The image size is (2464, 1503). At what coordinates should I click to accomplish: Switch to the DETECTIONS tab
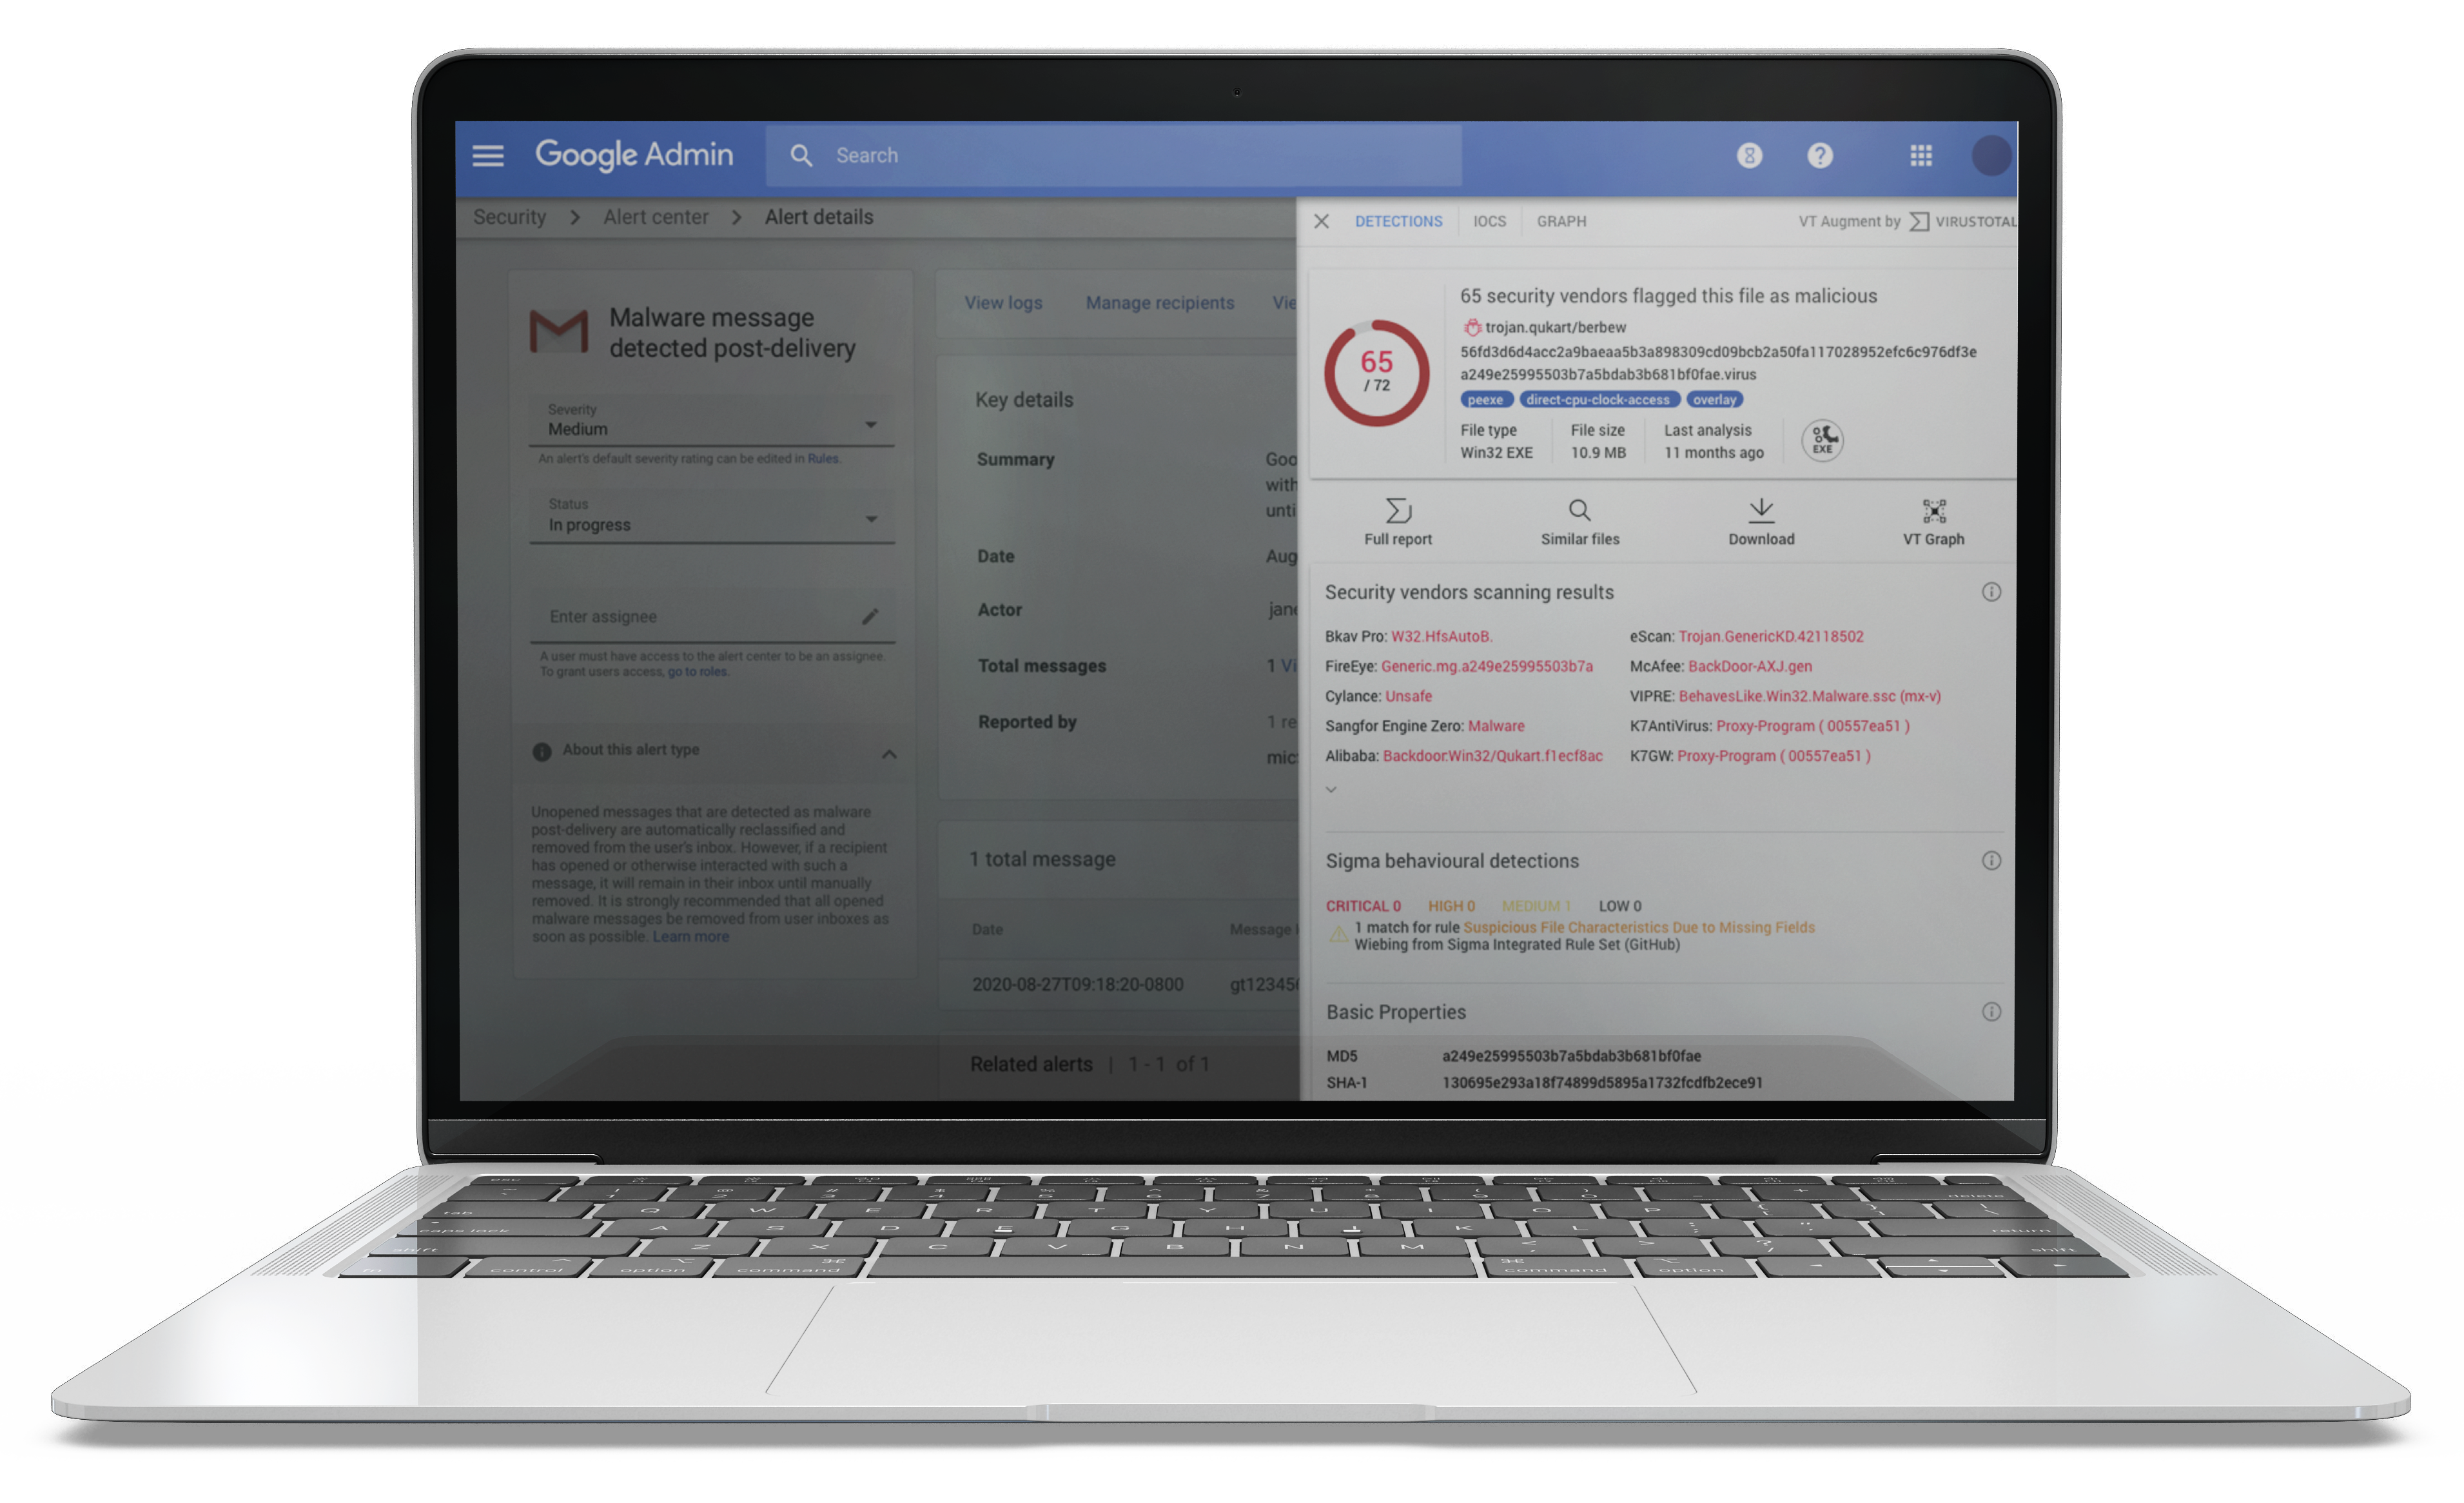[1398, 221]
